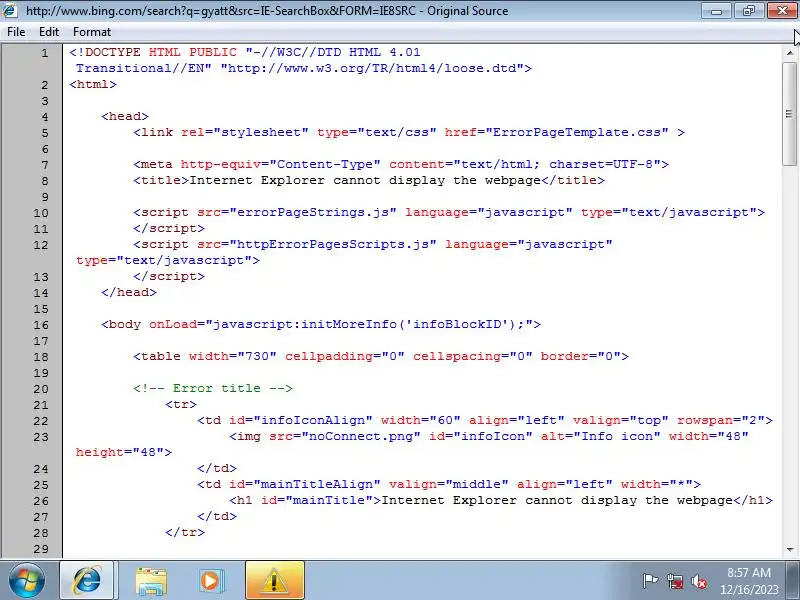
Task: Open the yellow warning app in the taskbar
Action: (x=274, y=581)
